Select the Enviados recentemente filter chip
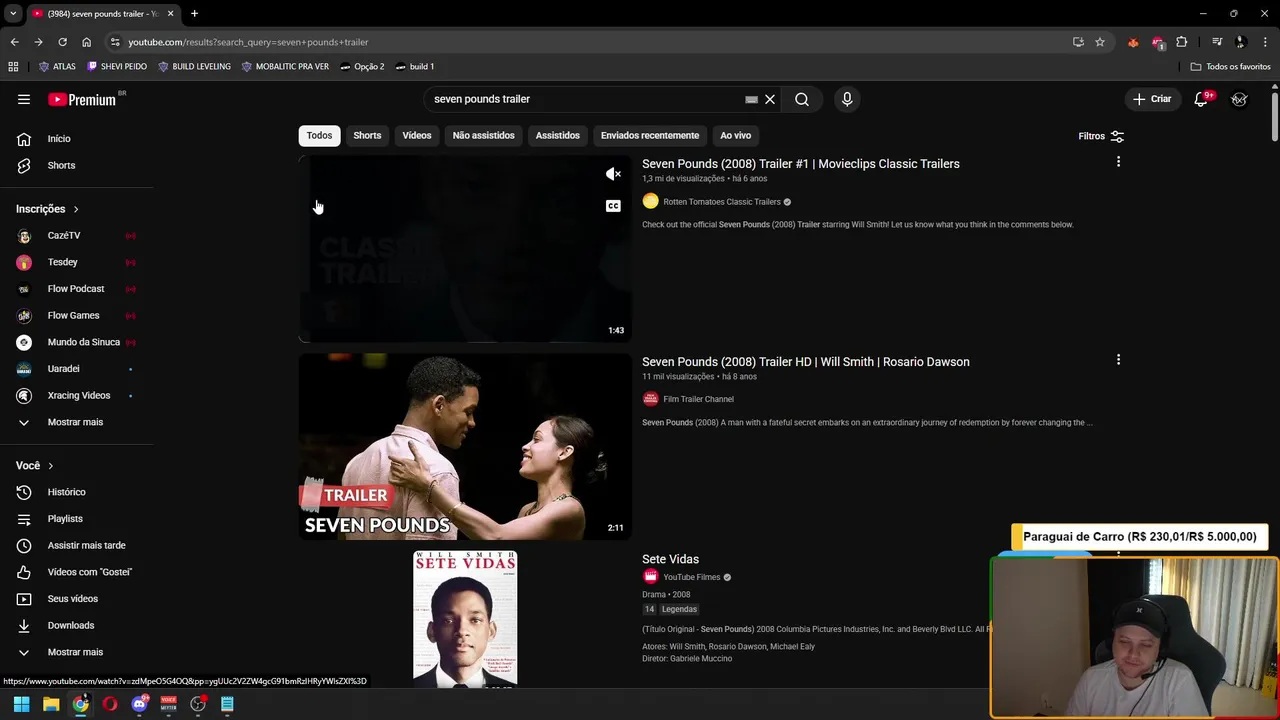The image size is (1280, 720). pos(650,135)
